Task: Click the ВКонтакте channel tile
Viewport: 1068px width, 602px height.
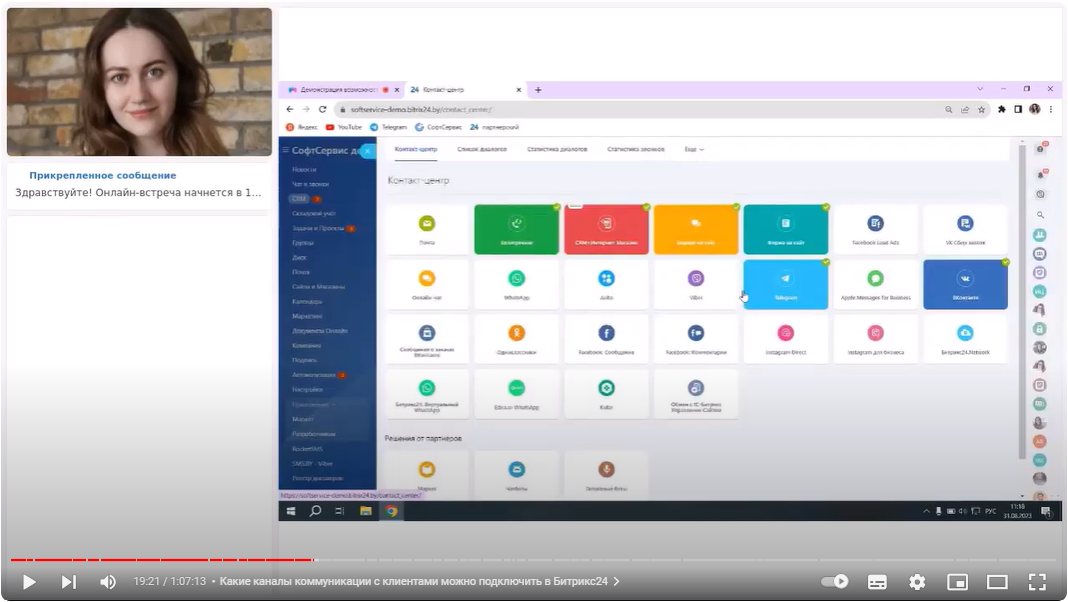Action: (x=965, y=284)
